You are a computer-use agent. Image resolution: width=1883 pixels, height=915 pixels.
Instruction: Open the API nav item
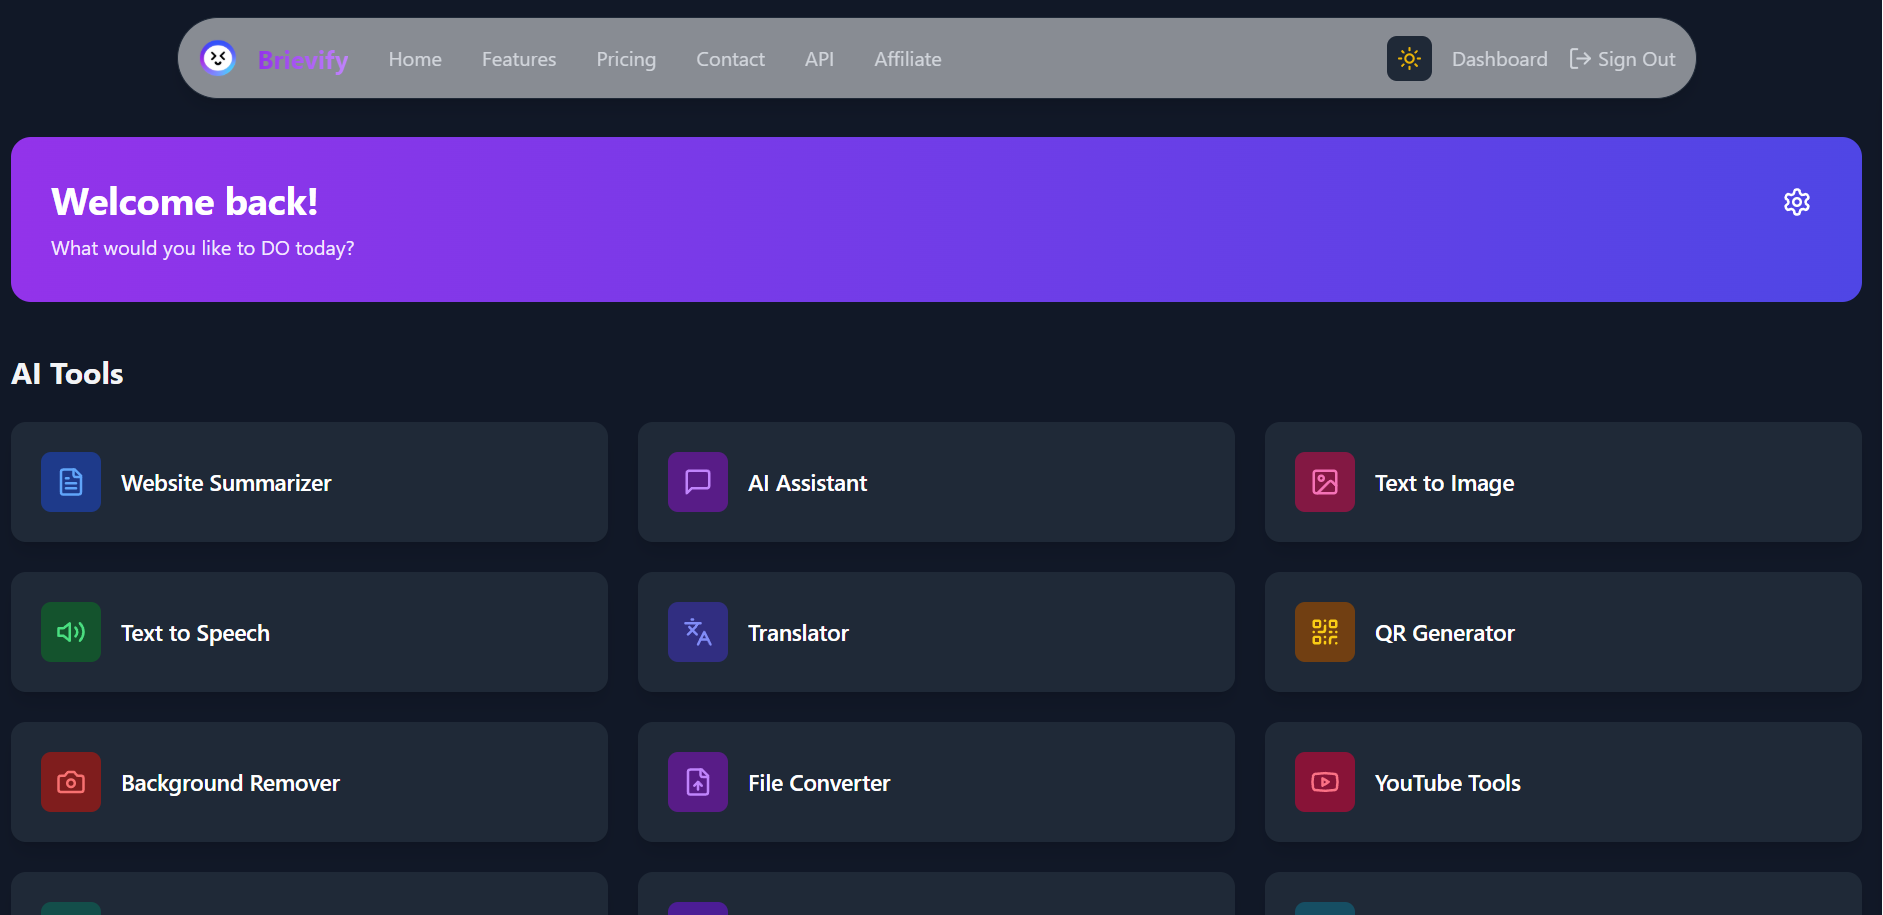coord(819,59)
